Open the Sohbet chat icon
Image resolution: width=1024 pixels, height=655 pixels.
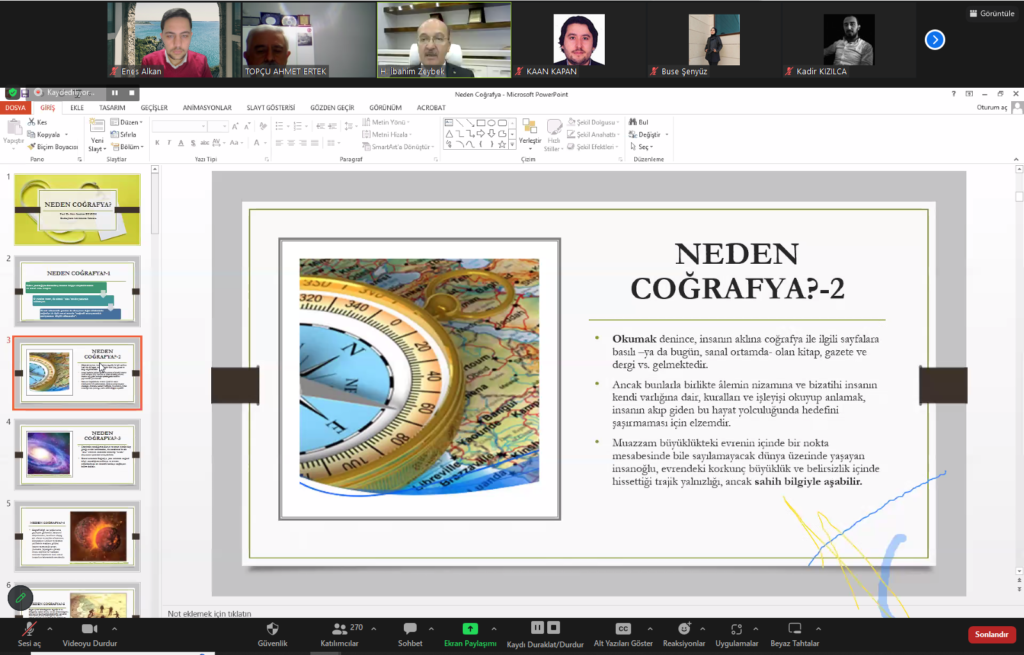point(409,629)
